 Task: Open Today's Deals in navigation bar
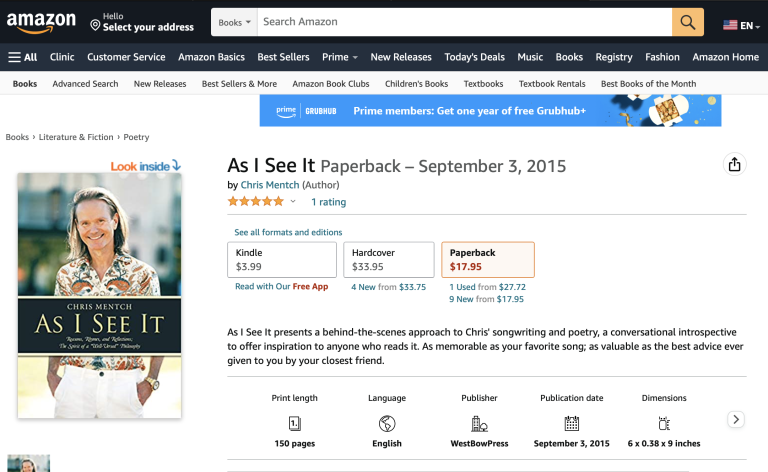[474, 57]
